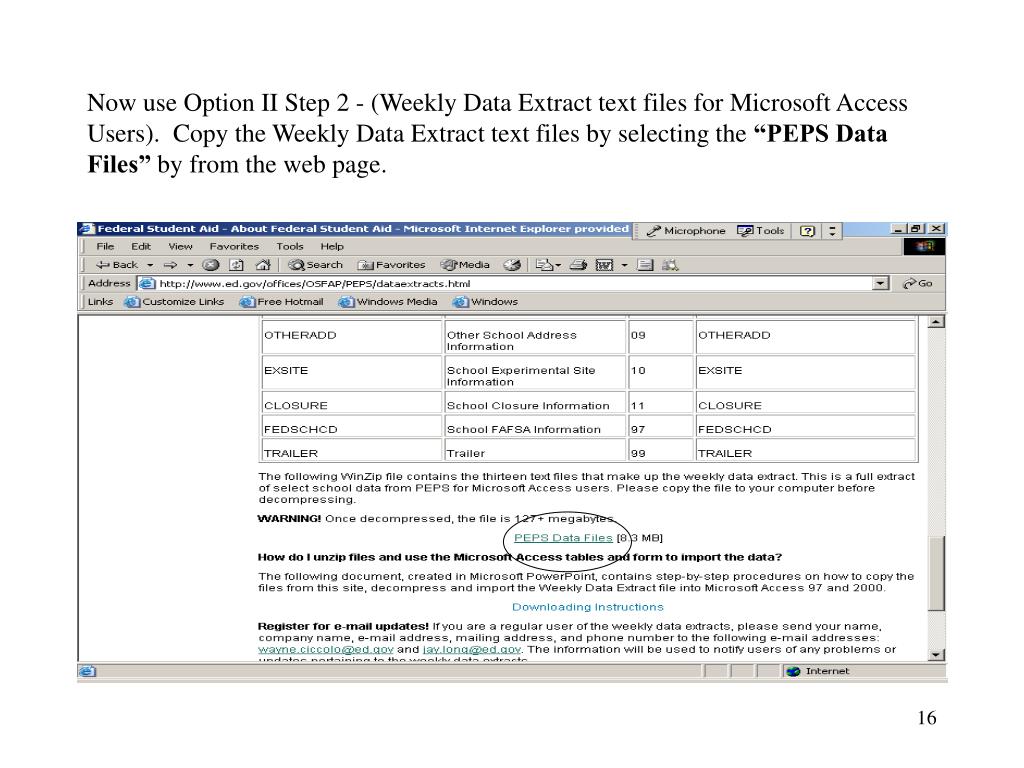This screenshot has height=768, width=1024.
Task: Click the Edit with Word icon
Action: (605, 265)
